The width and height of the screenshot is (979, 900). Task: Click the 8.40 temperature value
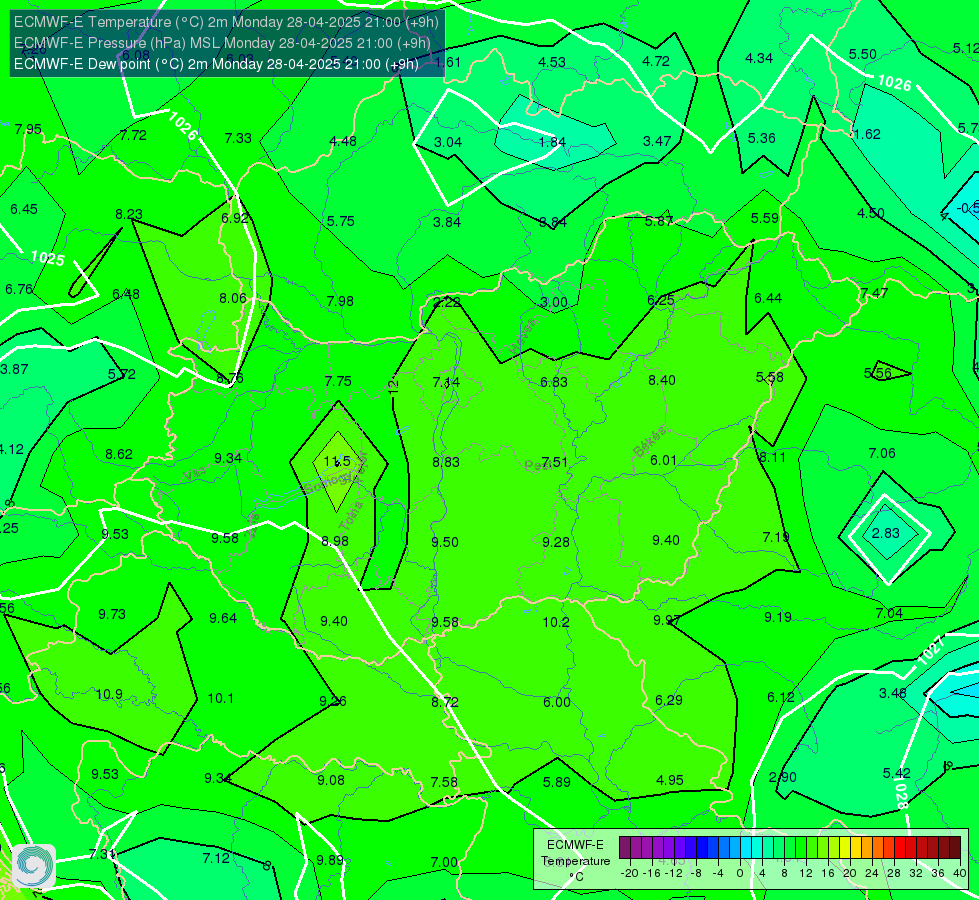point(661,380)
